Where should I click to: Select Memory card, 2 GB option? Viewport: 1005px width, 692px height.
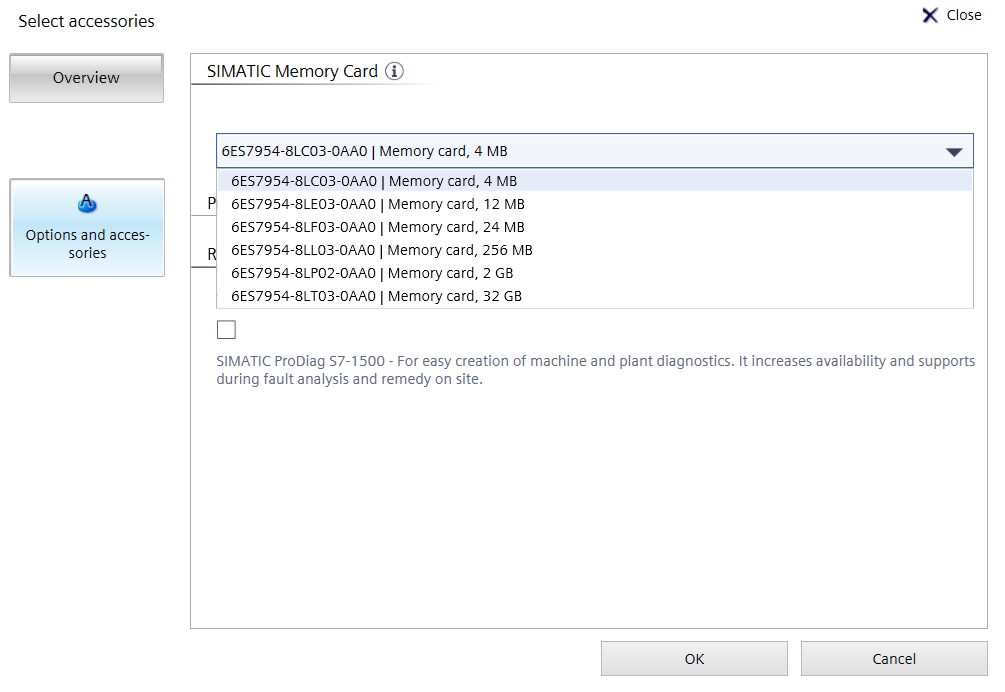(x=595, y=274)
